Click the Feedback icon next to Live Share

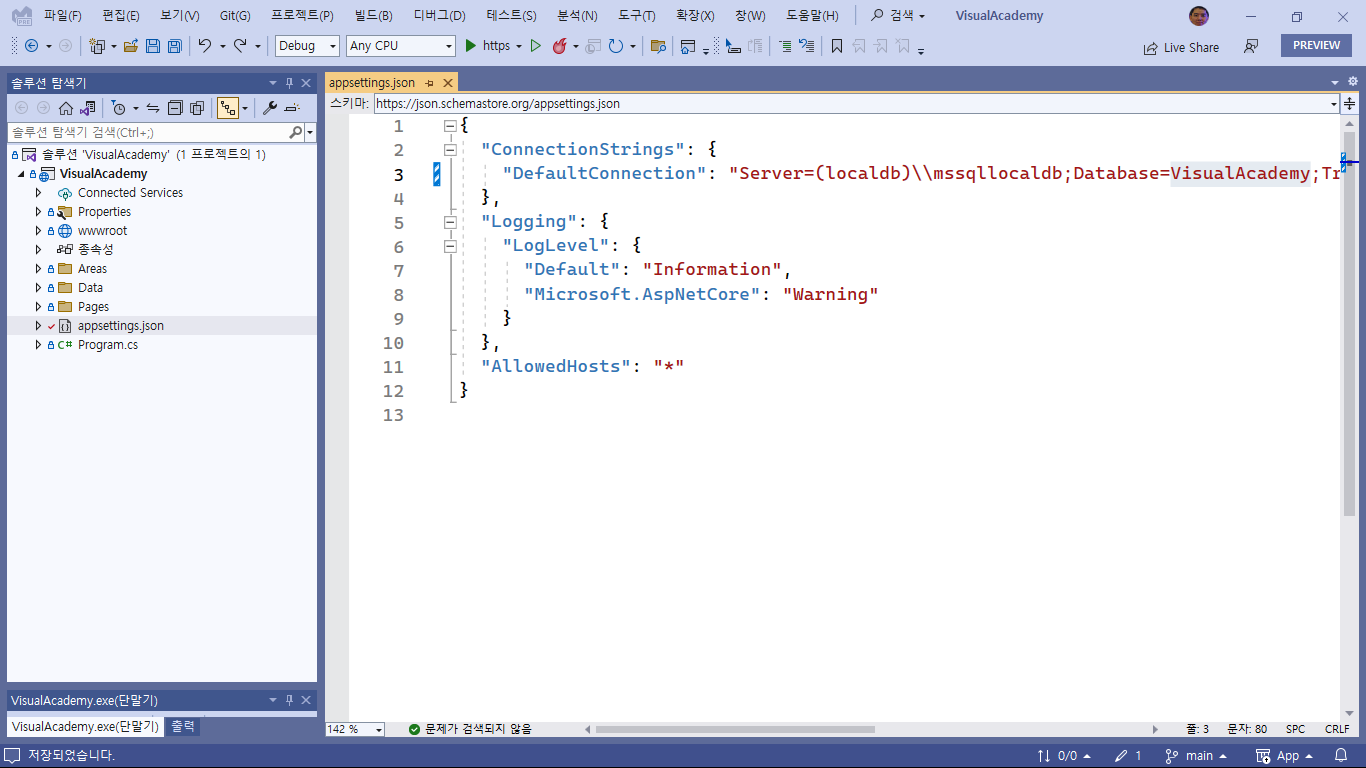[x=1251, y=46]
